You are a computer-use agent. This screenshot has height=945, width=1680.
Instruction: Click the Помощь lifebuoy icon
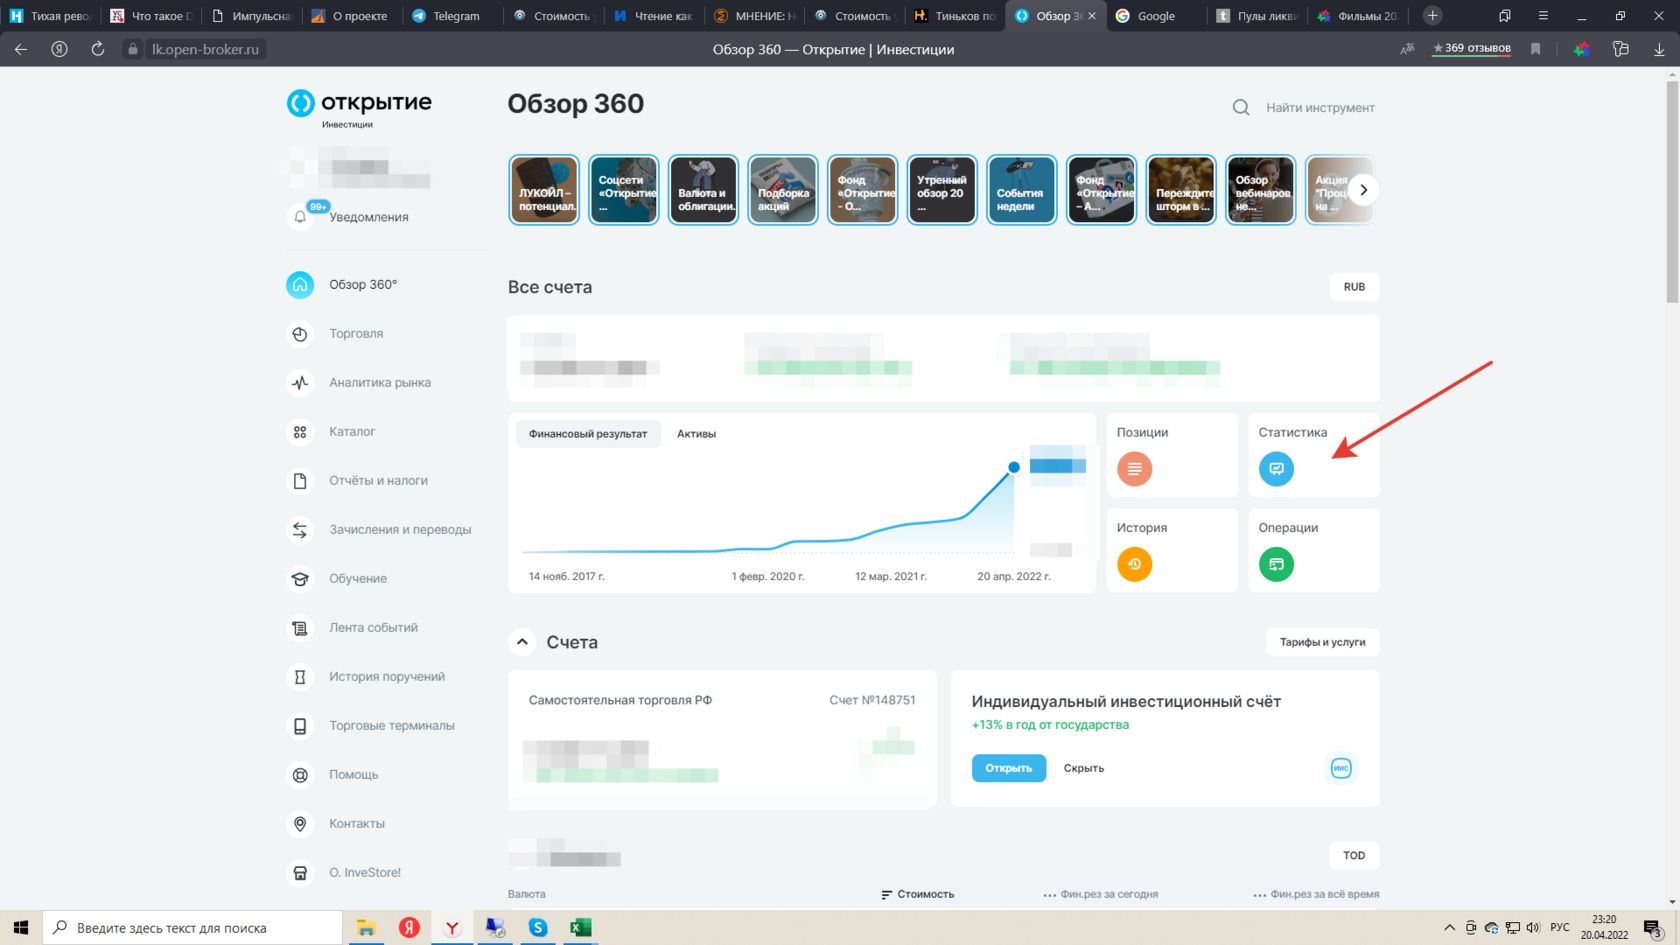[x=300, y=774]
